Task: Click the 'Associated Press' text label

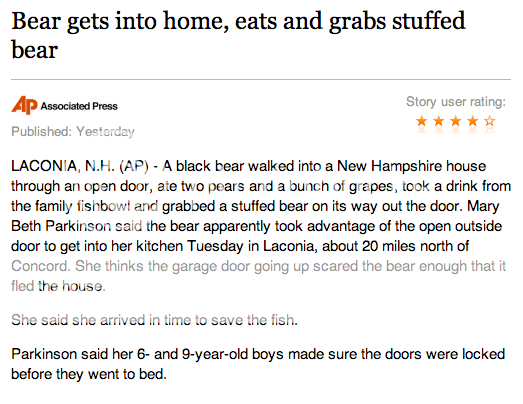Action: 79,106
